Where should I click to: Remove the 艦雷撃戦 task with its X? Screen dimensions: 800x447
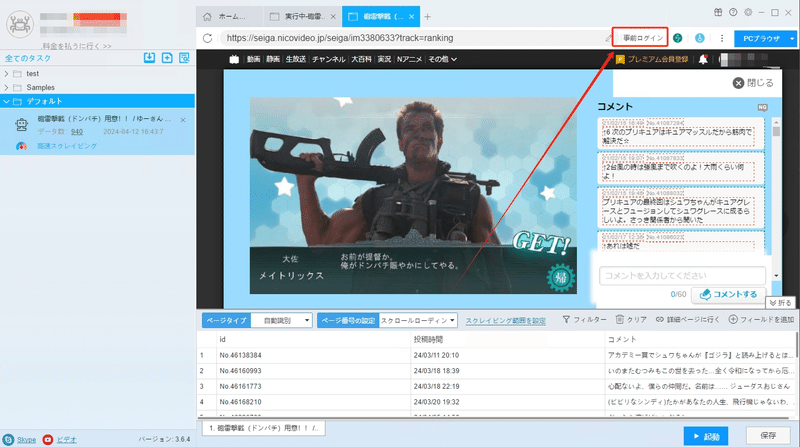[183, 120]
